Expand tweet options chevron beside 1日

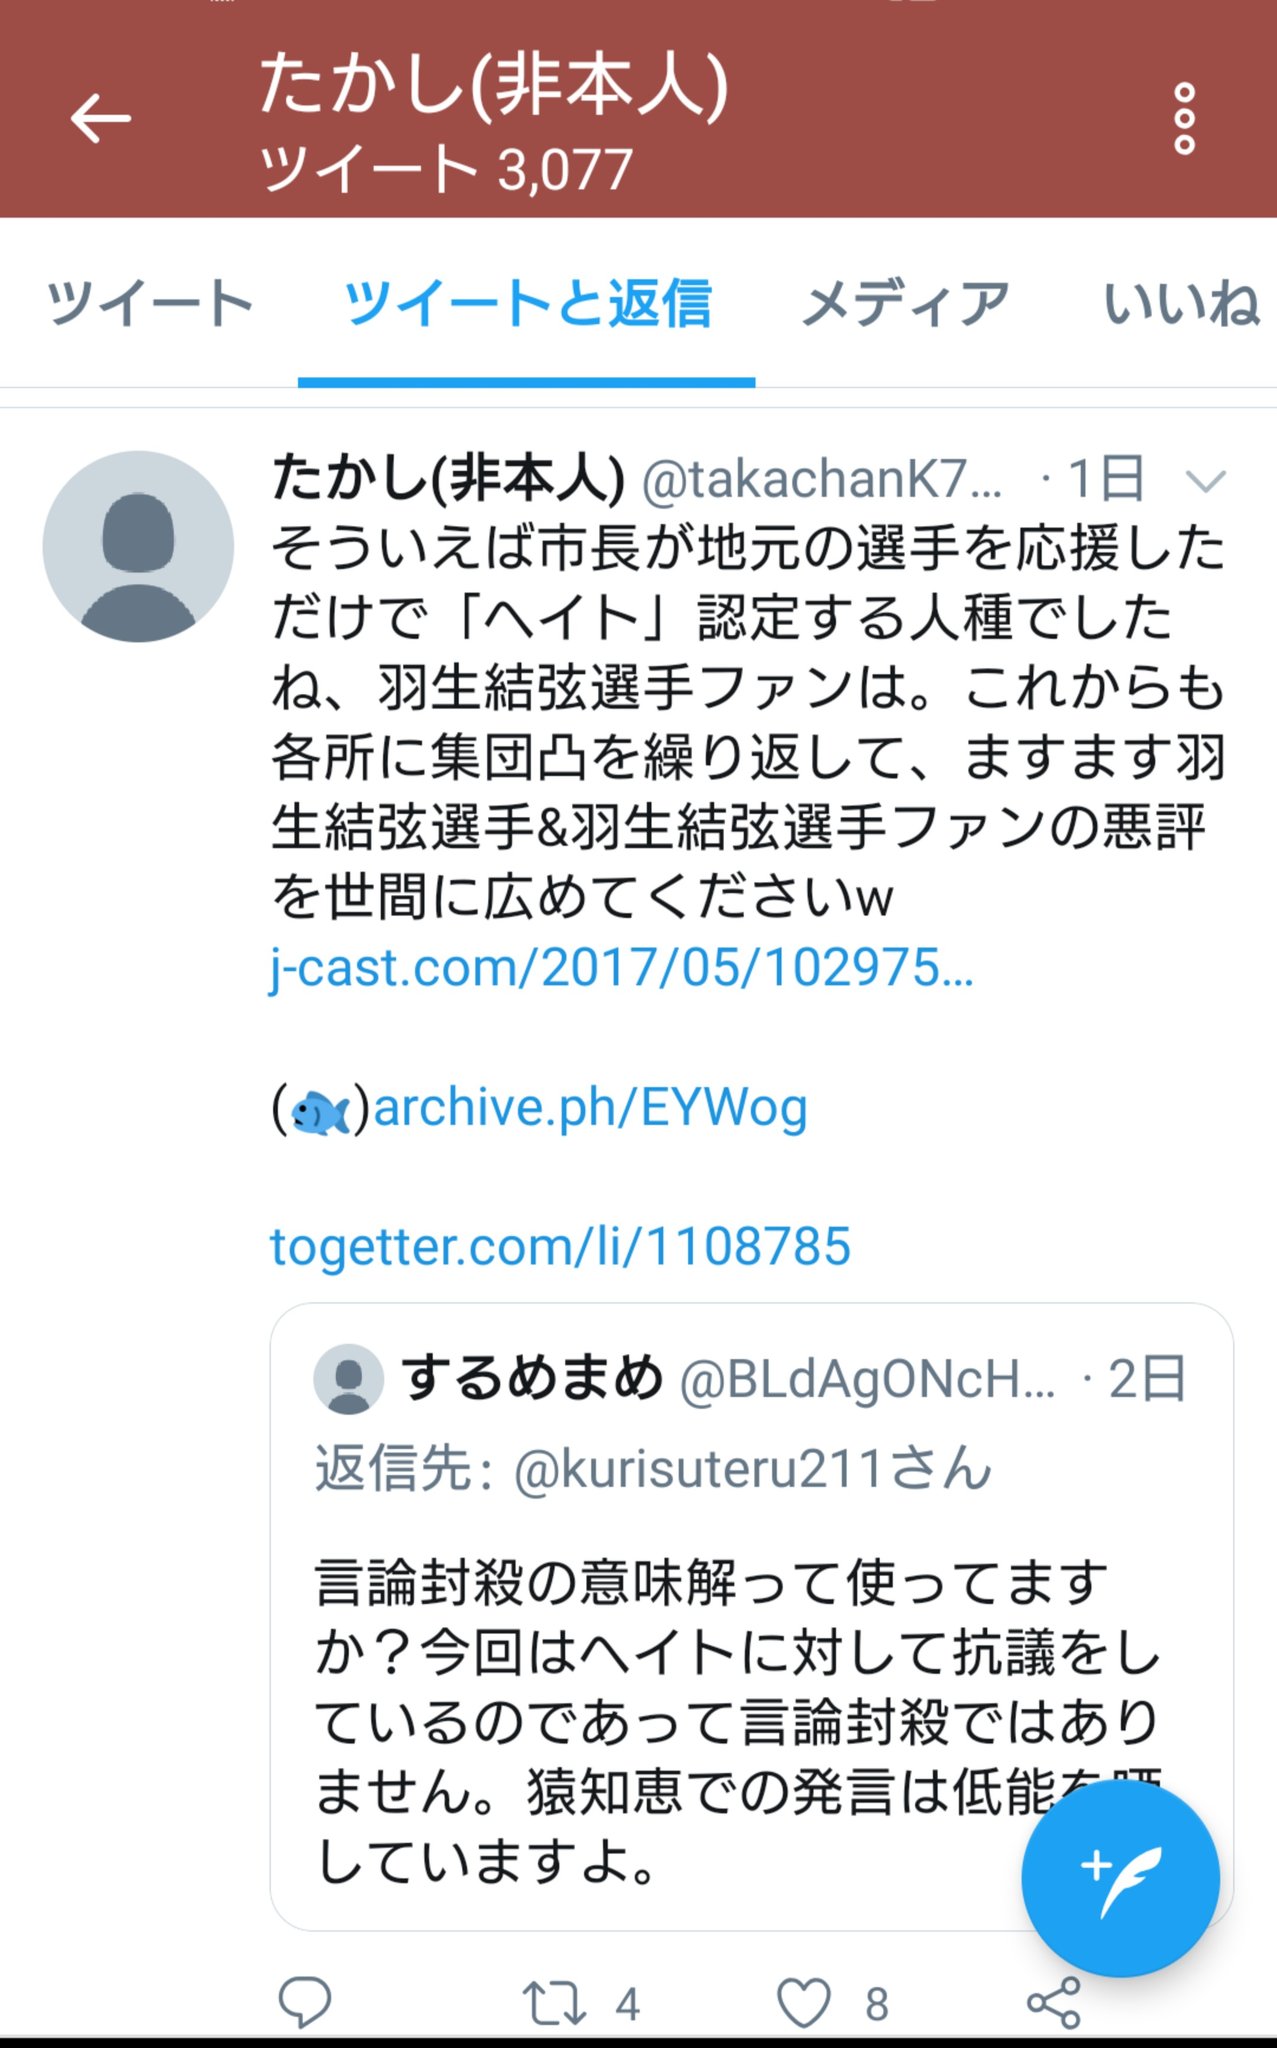(x=1205, y=482)
